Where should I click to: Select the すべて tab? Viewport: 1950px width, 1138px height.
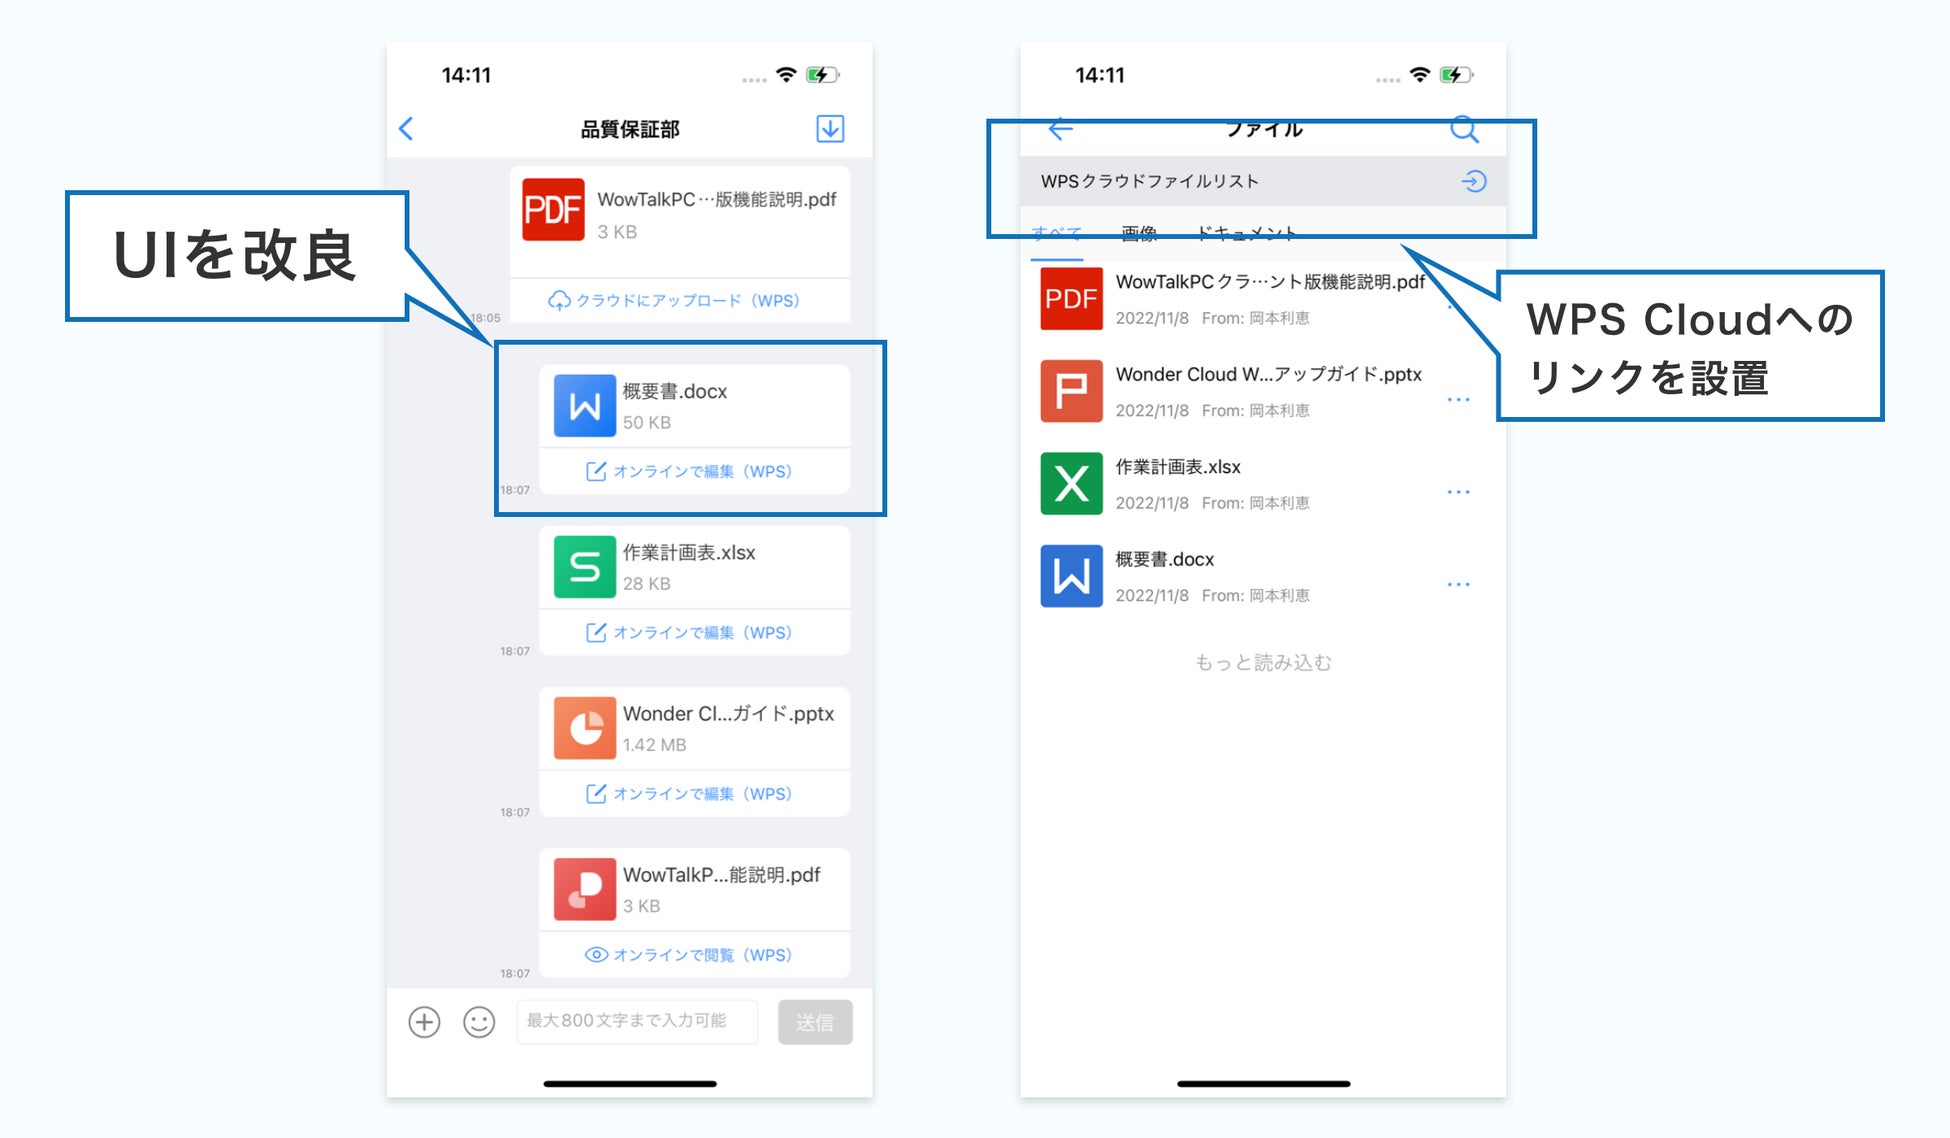tap(1056, 234)
